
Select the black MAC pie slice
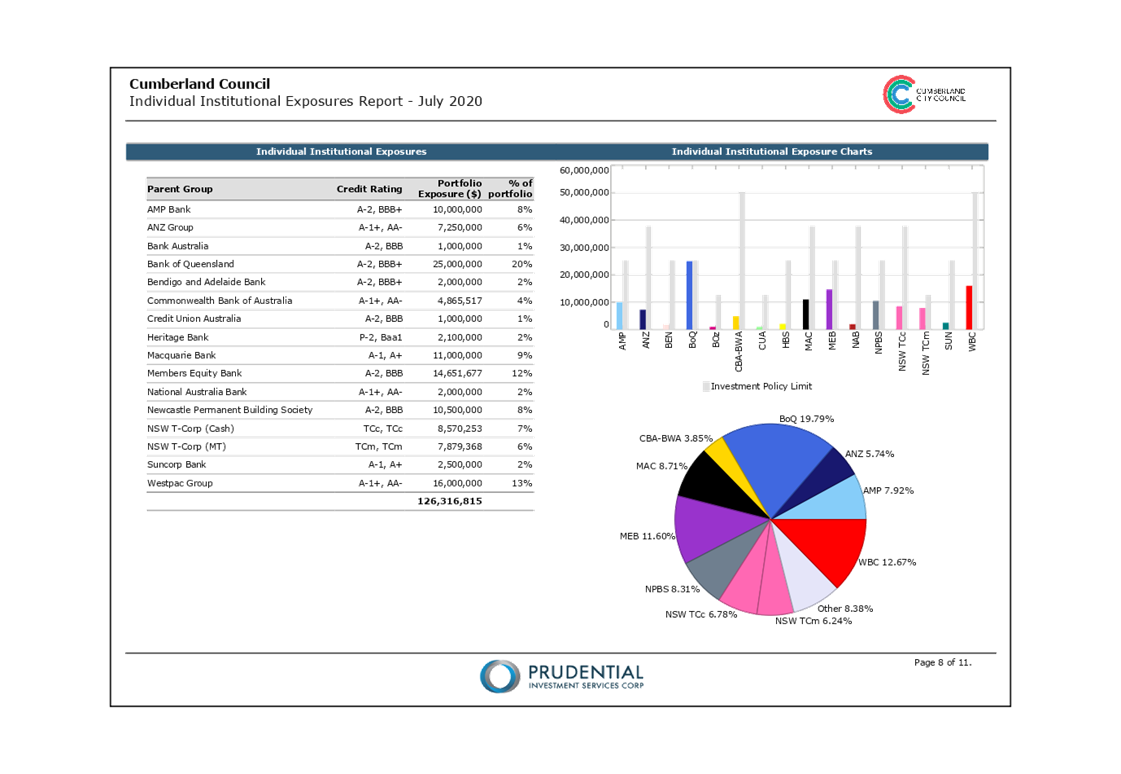pyautogui.click(x=715, y=479)
